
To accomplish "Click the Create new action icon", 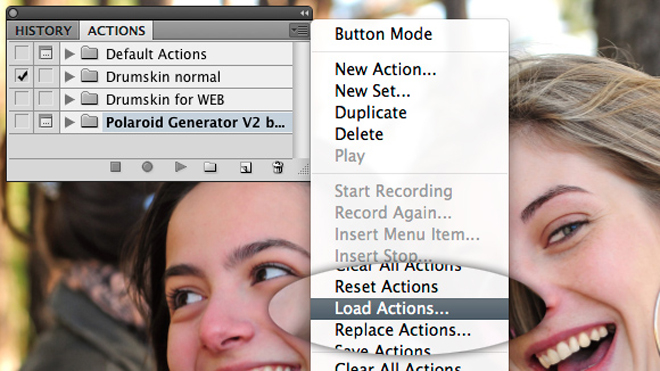I will (x=246, y=168).
